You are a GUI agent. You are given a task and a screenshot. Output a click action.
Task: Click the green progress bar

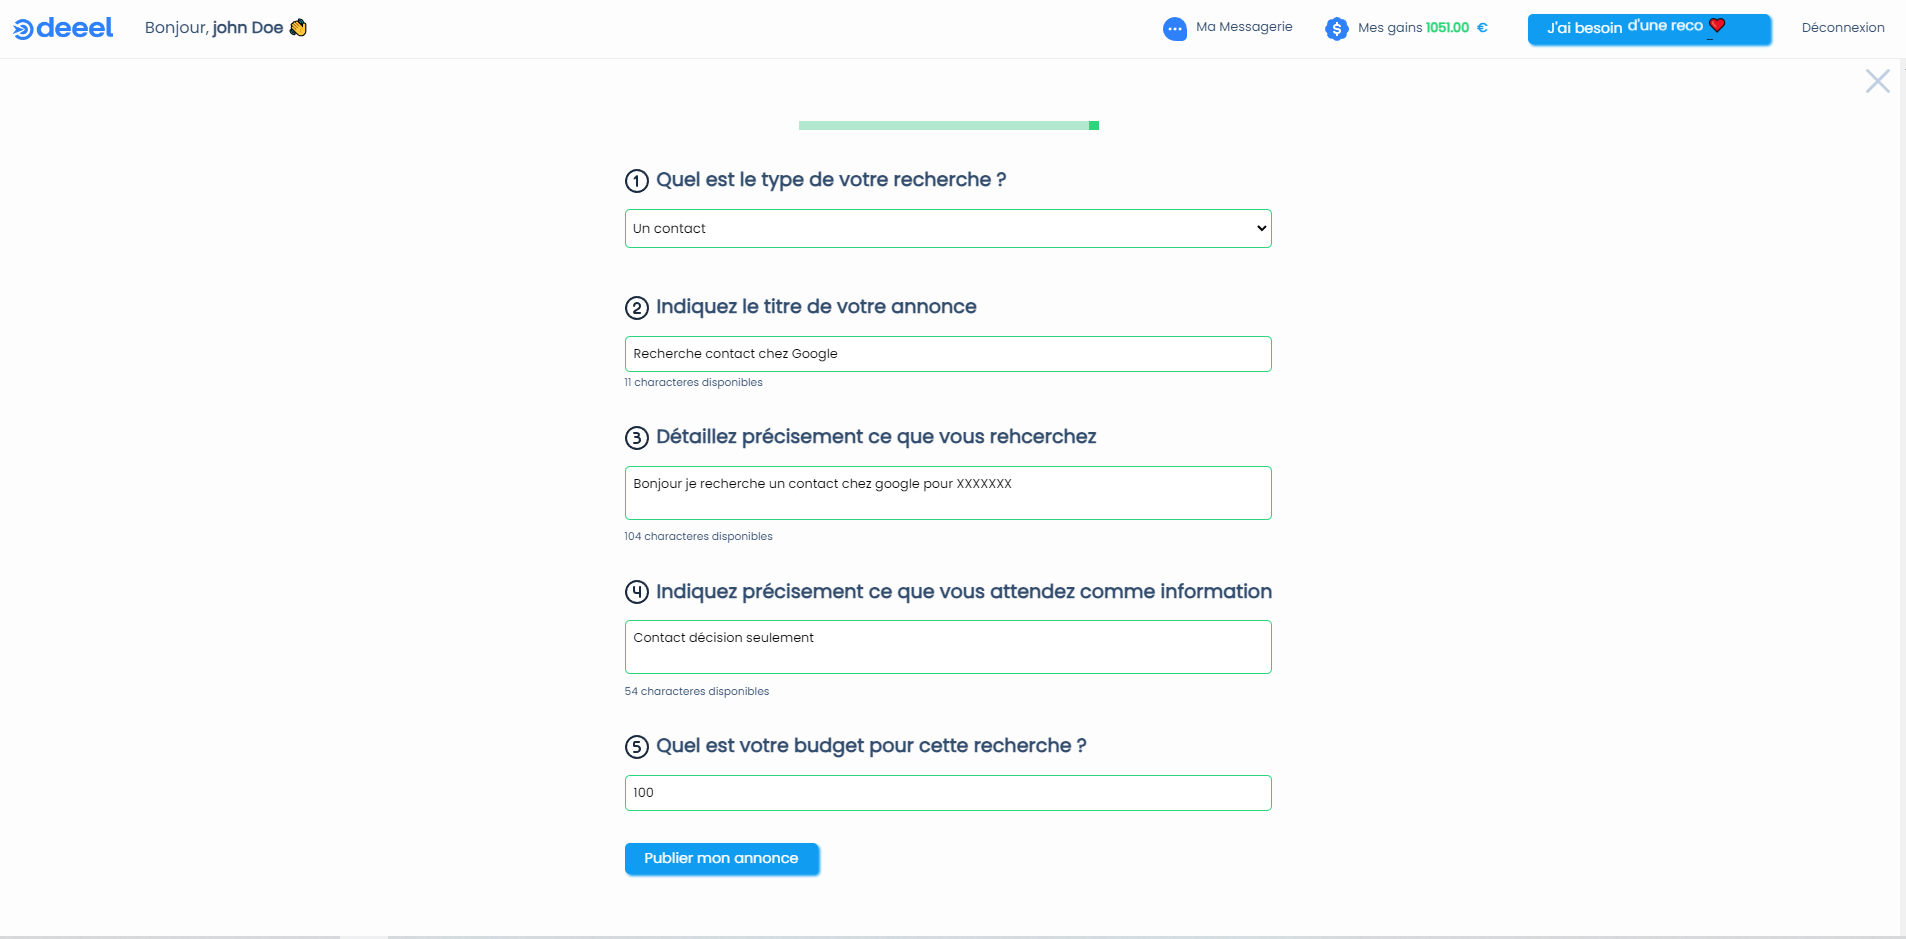pyautogui.click(x=948, y=125)
